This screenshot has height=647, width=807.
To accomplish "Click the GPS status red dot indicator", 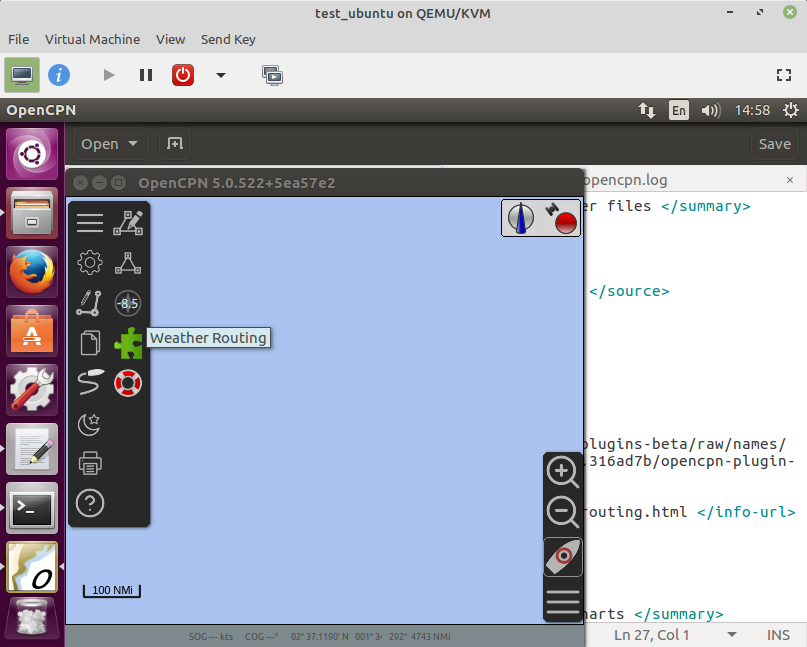I will pos(562,218).
